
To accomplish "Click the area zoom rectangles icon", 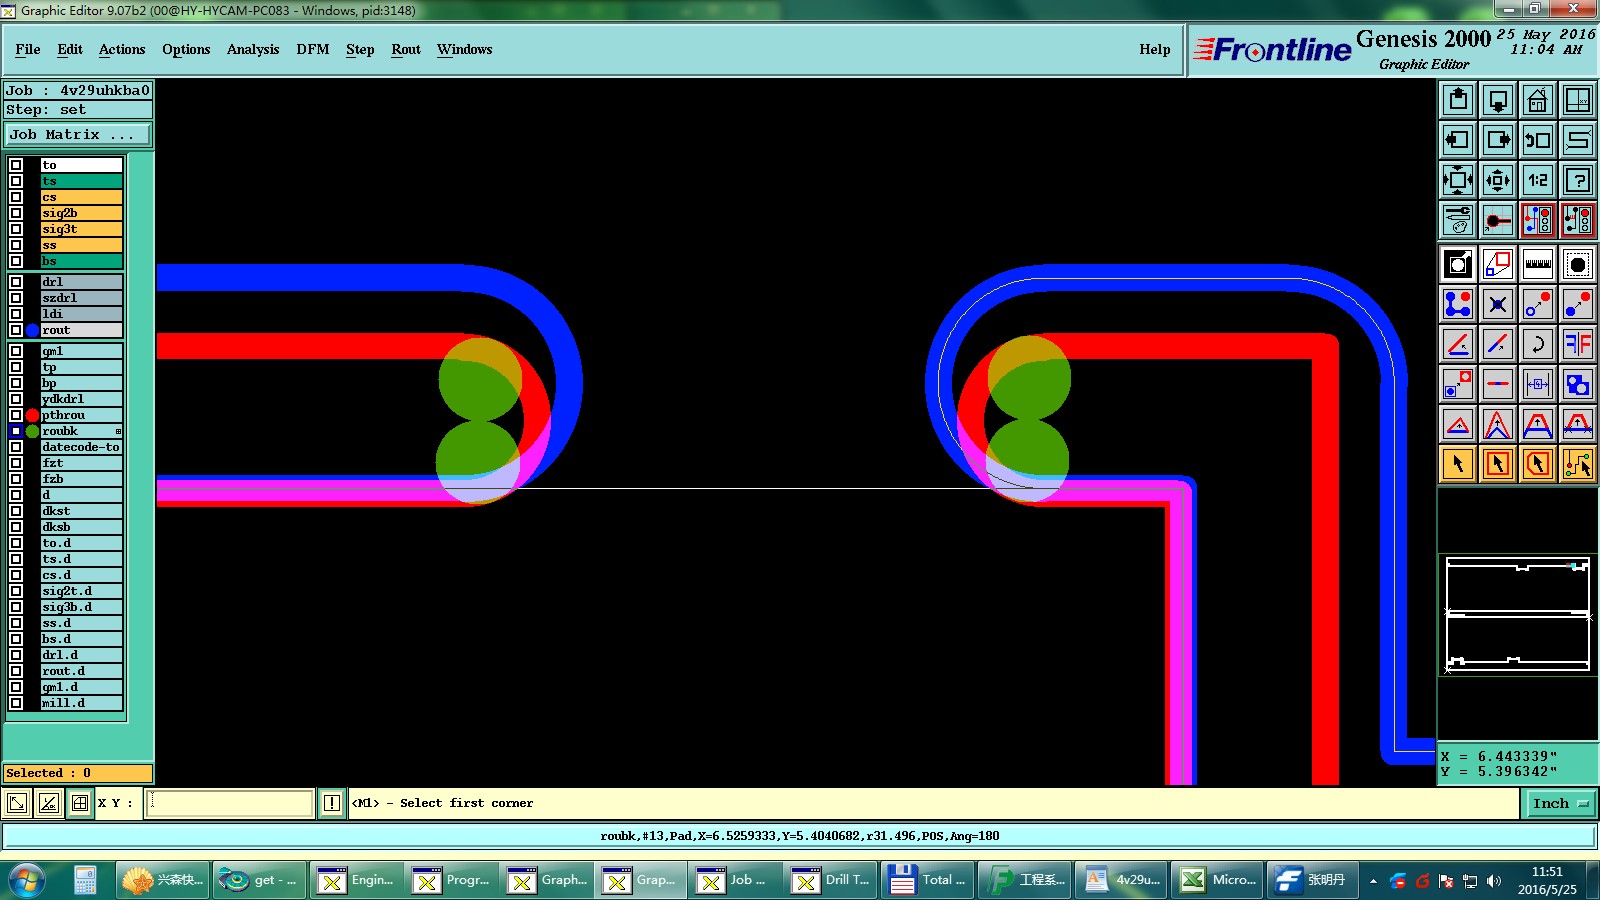I will pos(1498,264).
